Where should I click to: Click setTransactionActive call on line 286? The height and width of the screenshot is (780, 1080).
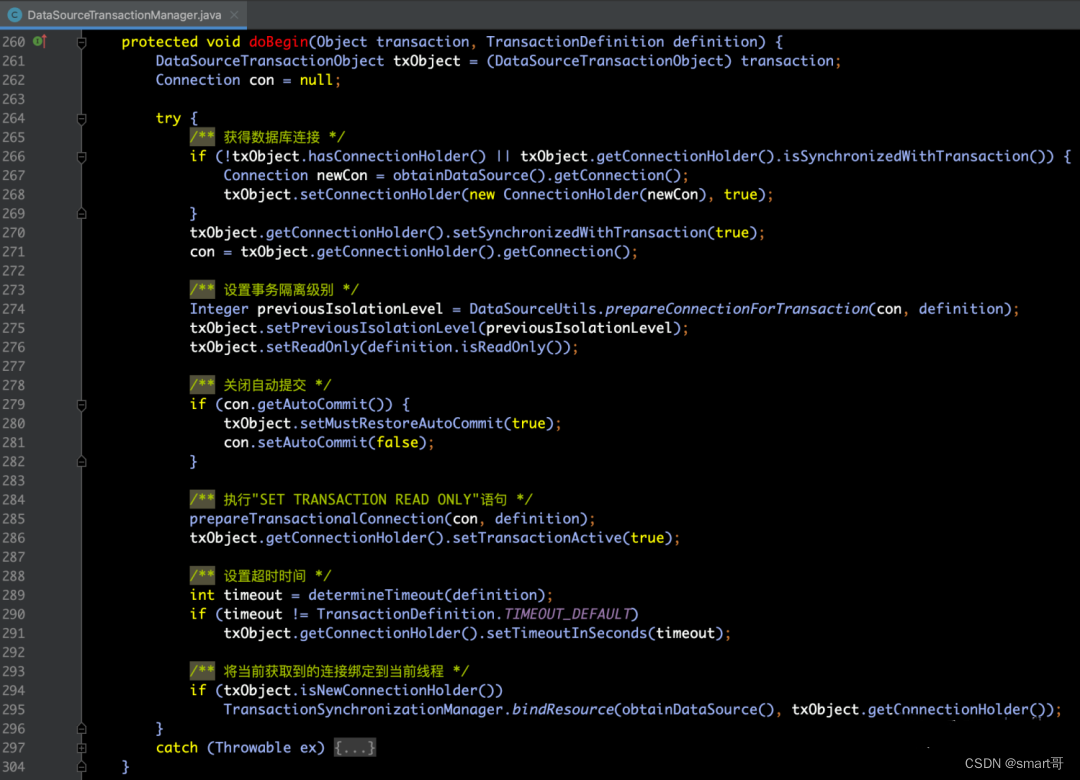(537, 537)
